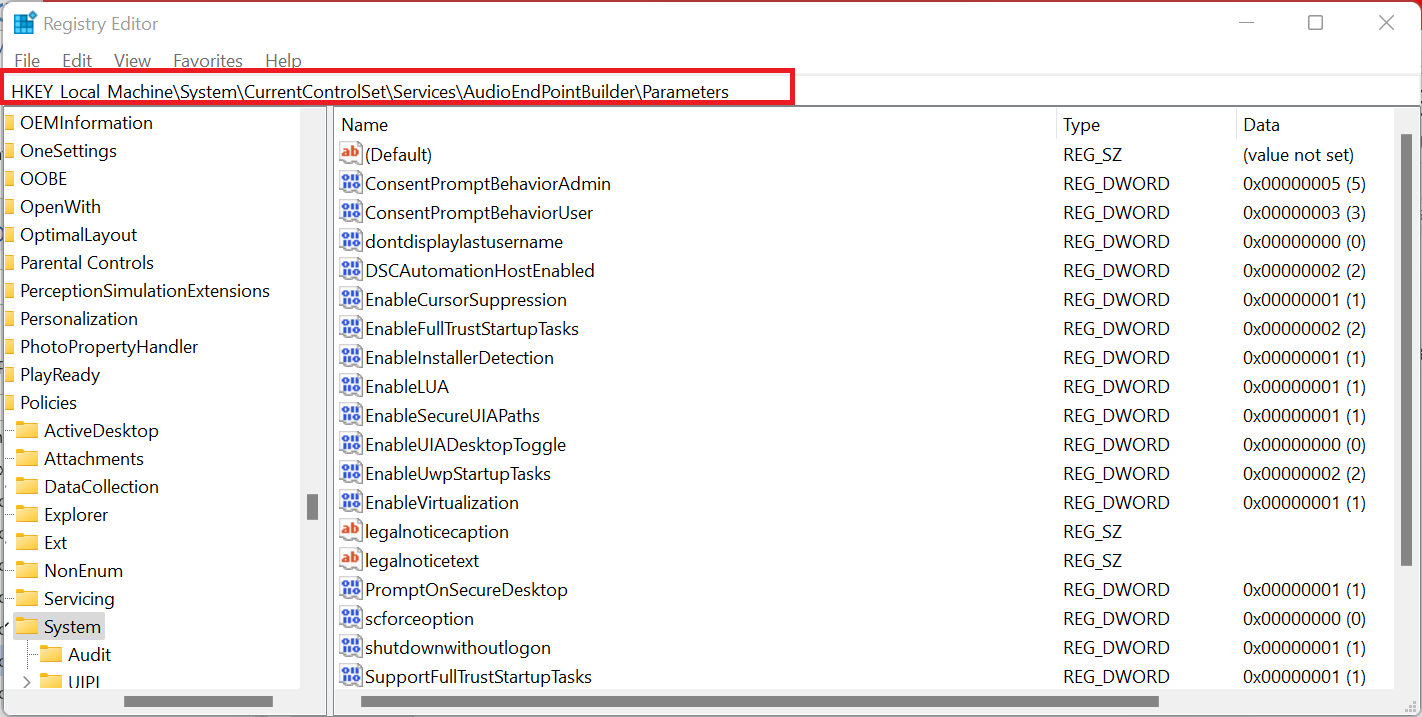The width and height of the screenshot is (1422, 717).
Task: Select the OEMInformation key
Action: [86, 123]
